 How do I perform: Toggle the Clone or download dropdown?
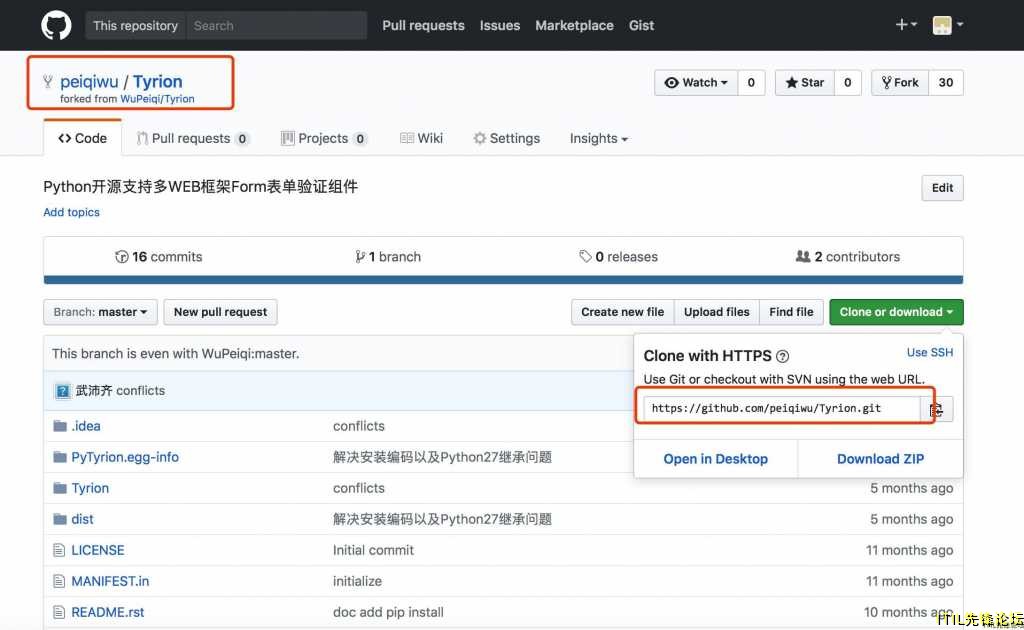896,312
